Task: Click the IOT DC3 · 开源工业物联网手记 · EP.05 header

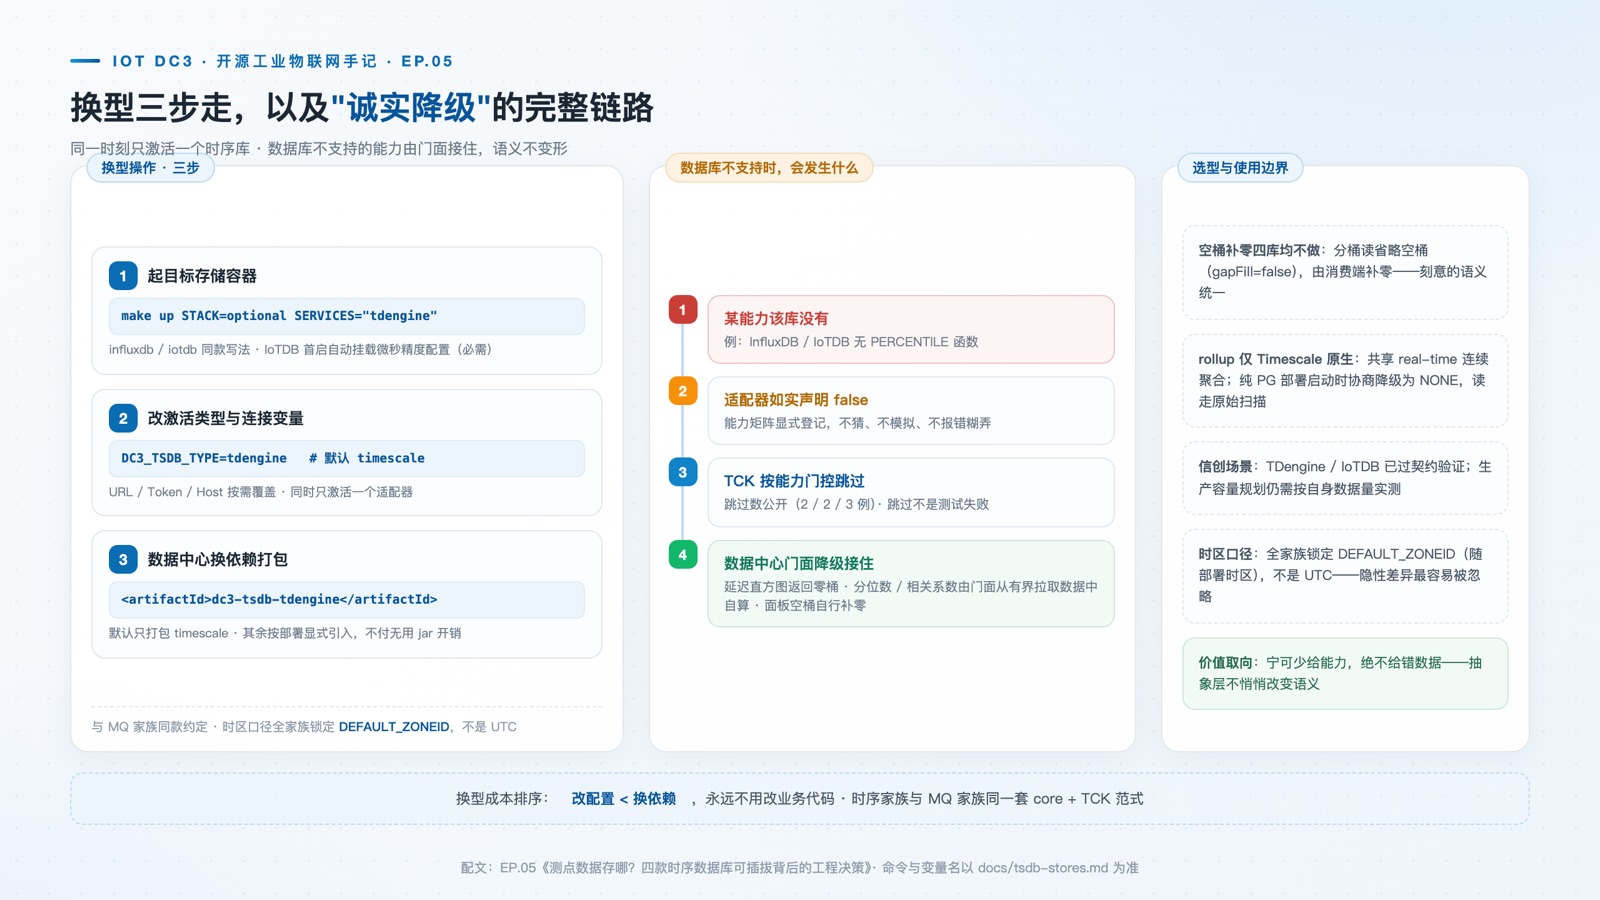Action: coord(282,61)
